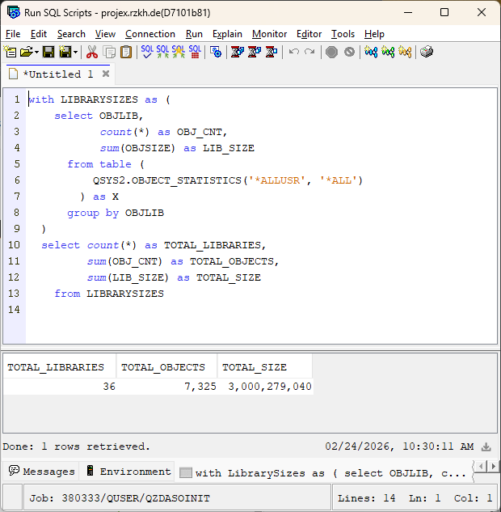Open the Run menu
The width and height of the screenshot is (501, 512).
(x=194, y=34)
